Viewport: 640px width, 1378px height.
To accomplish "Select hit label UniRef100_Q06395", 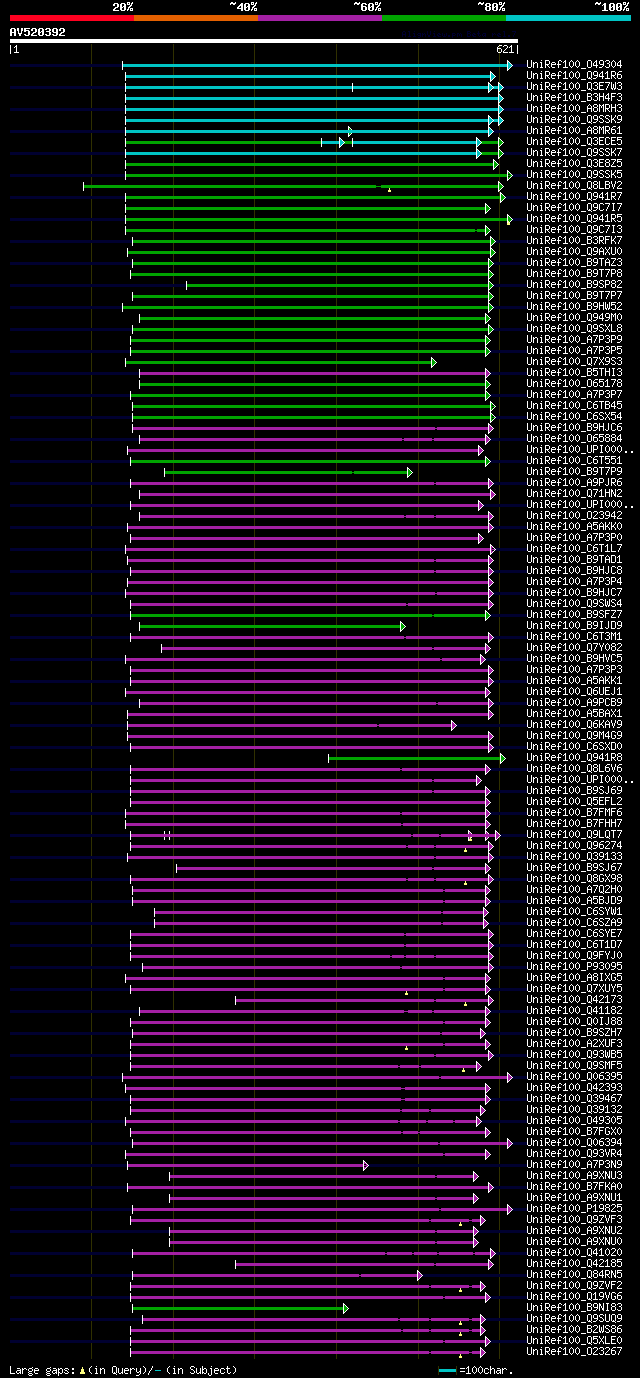I will coord(574,1077).
